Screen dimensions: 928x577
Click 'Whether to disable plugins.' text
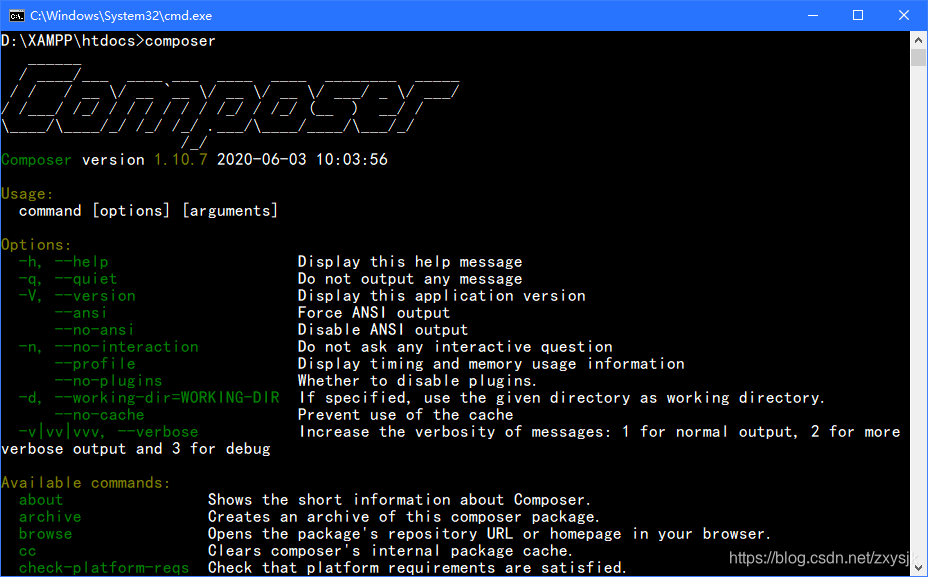point(417,381)
